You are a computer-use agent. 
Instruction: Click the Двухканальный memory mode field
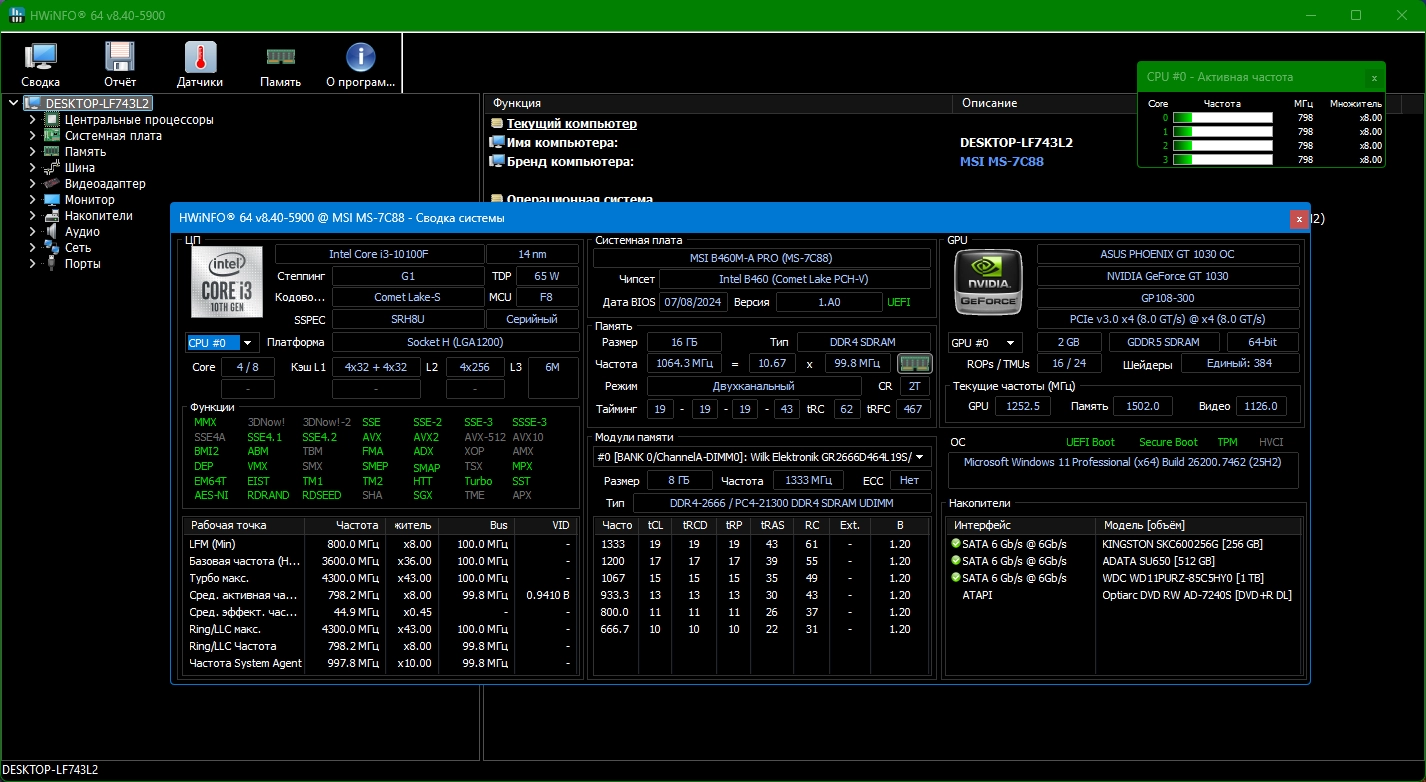(754, 386)
